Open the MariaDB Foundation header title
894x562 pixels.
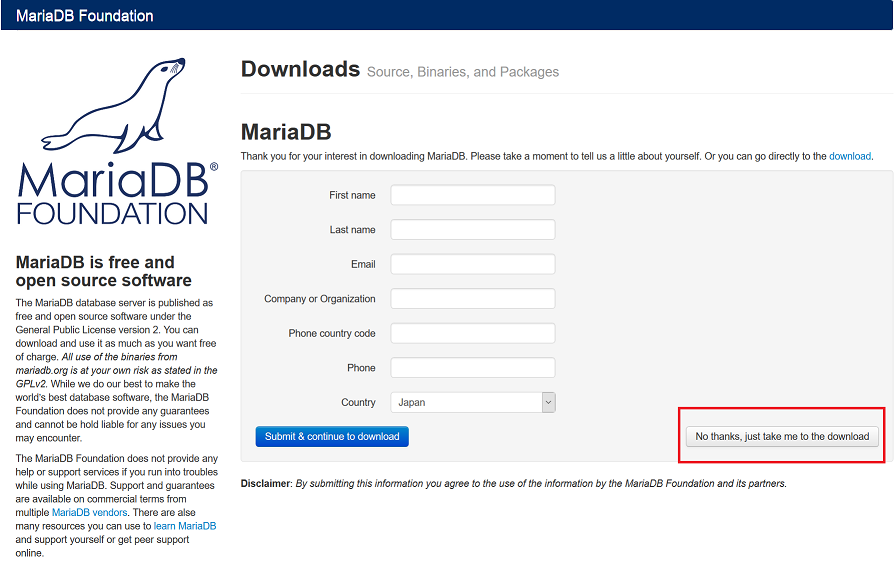[84, 15]
